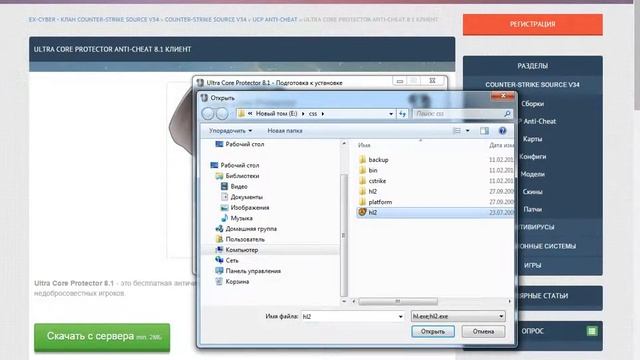Open Сборки in the website sidebar

[533, 104]
